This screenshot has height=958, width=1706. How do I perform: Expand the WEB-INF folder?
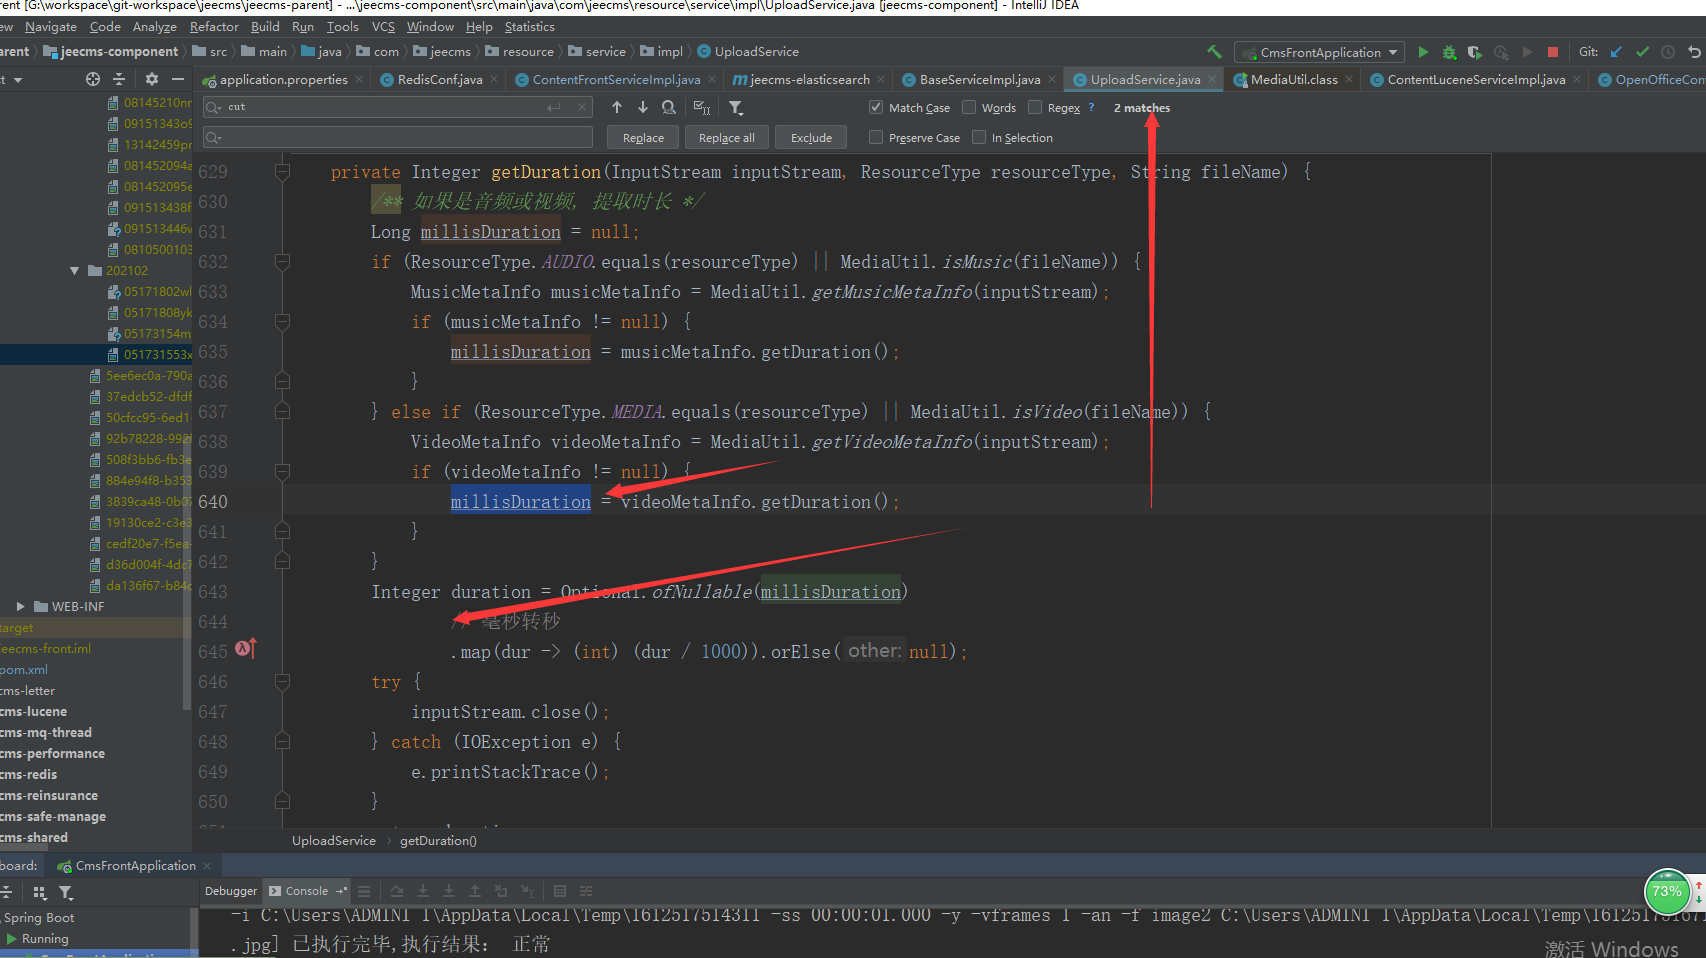pos(21,607)
